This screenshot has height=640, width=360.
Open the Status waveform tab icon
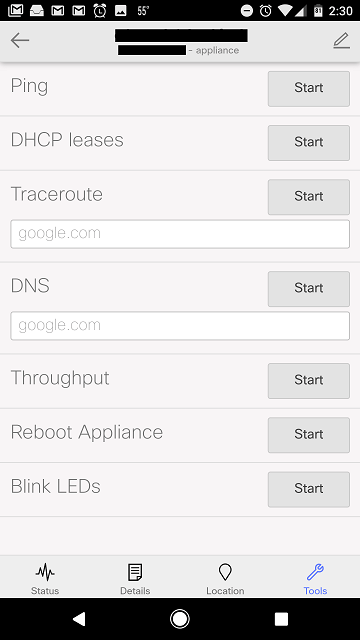pyautogui.click(x=45, y=572)
